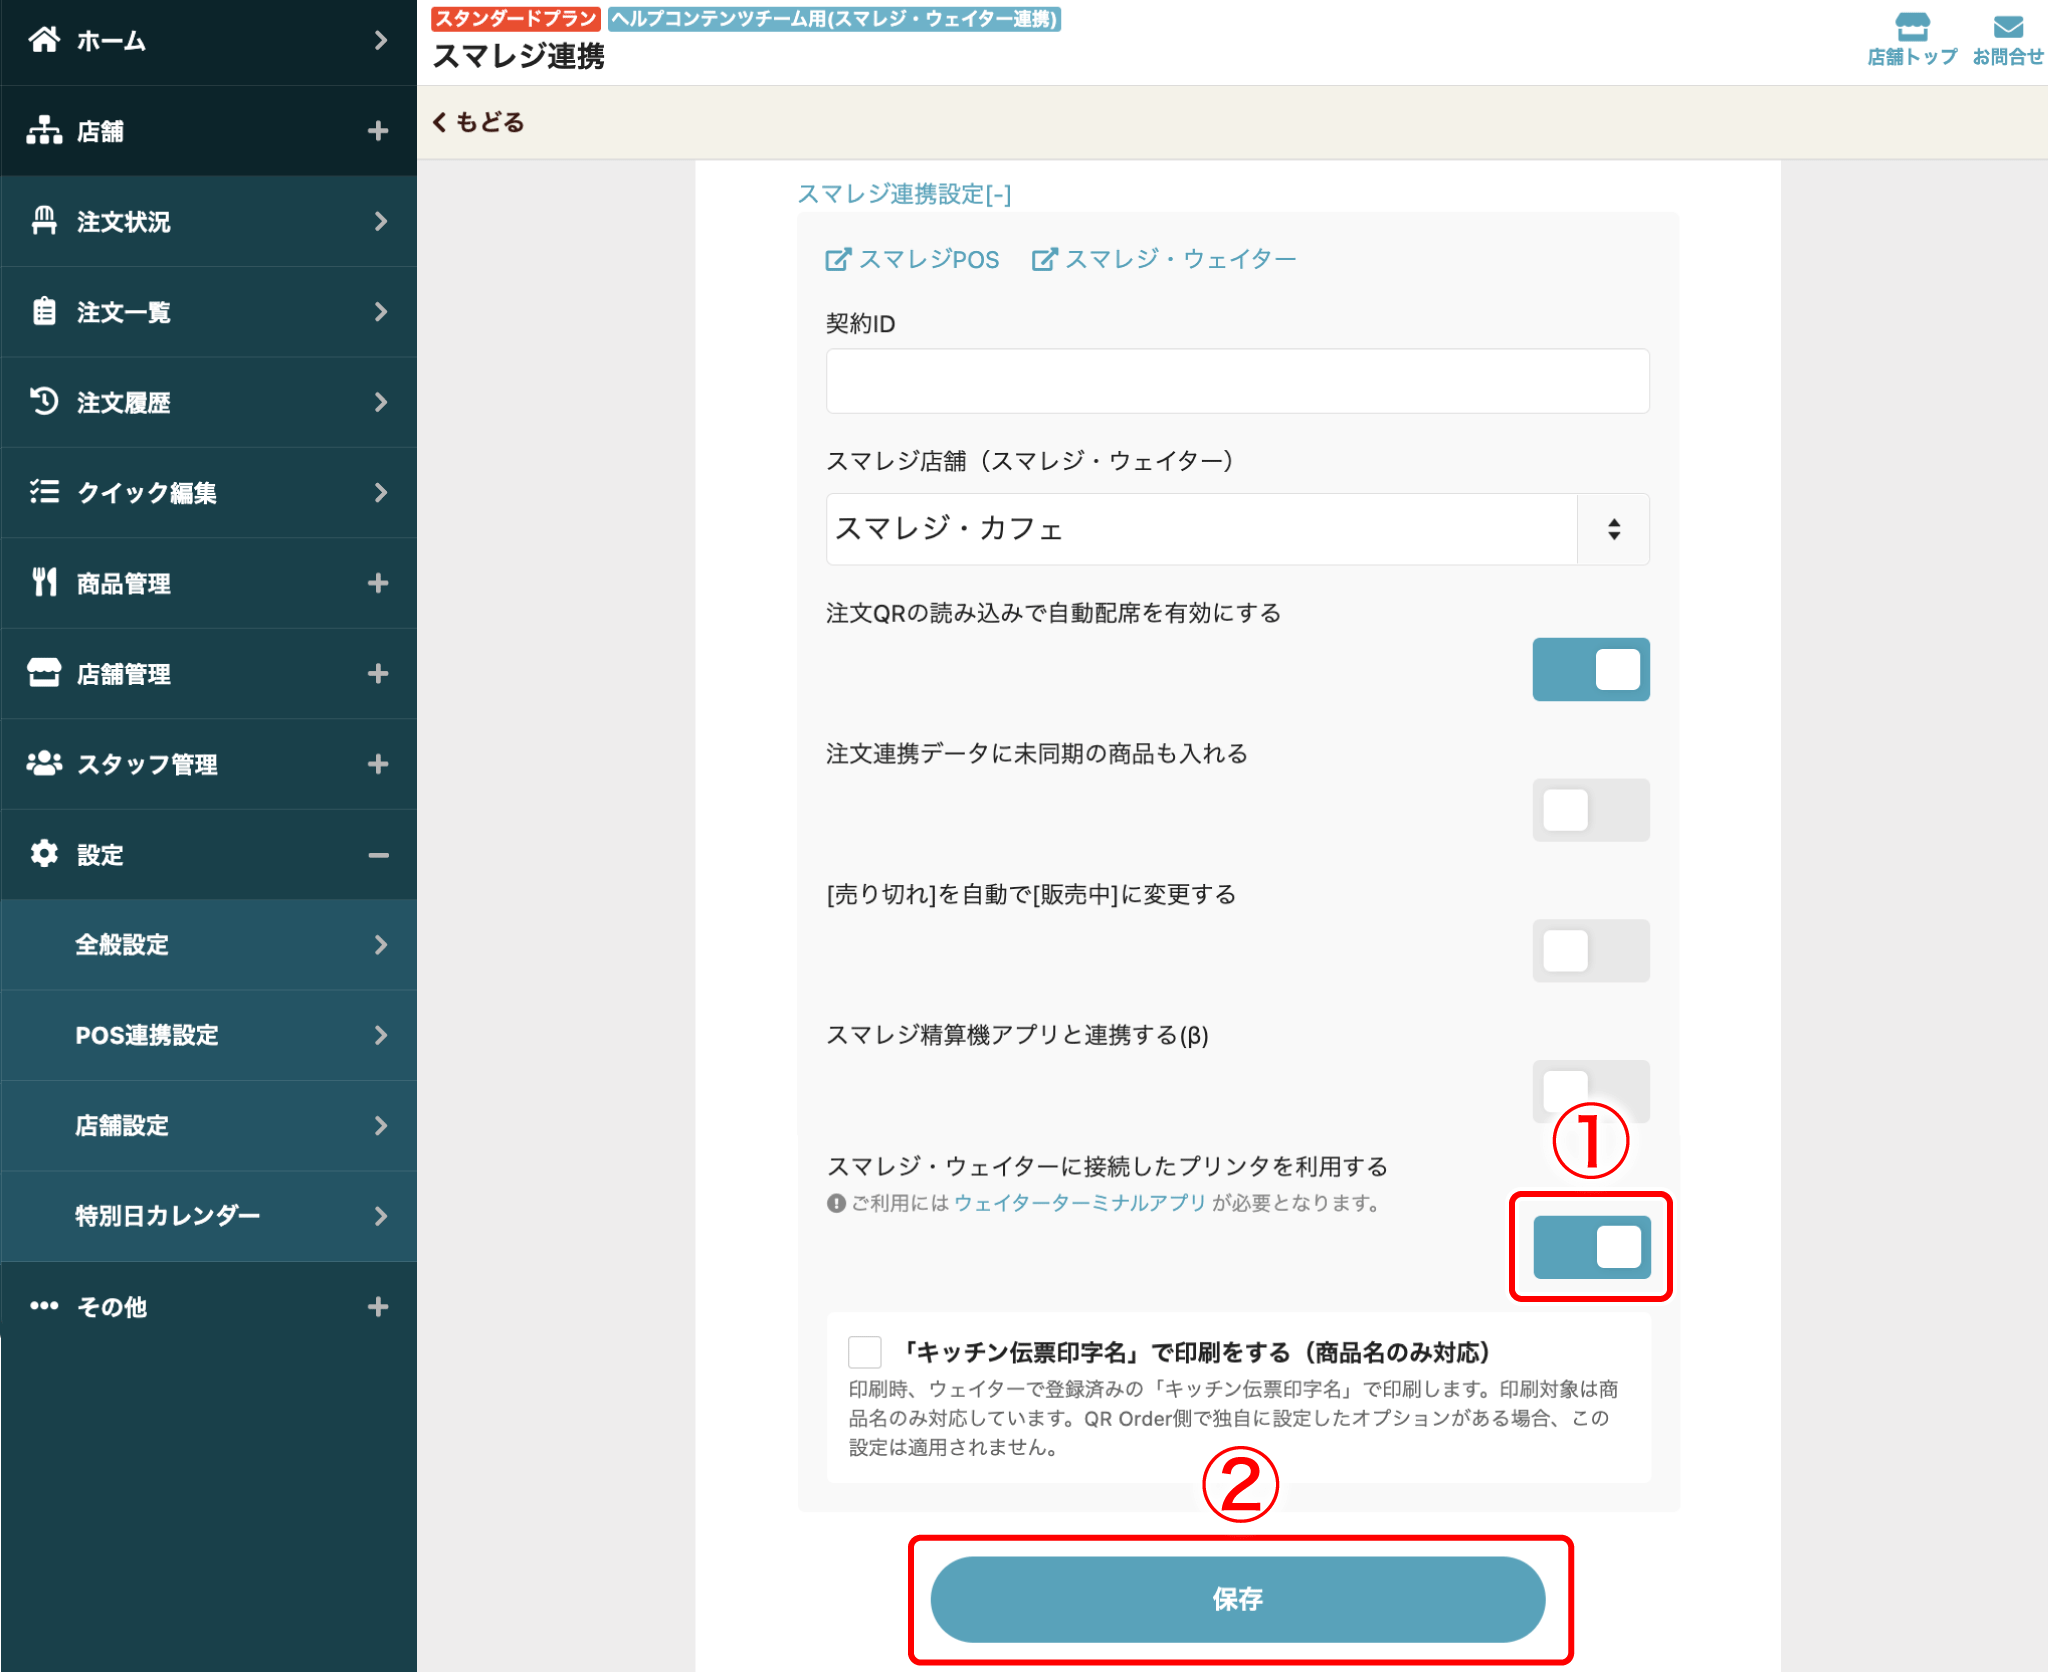The image size is (2048, 1672).
Task: Click the 保存 button
Action: click(x=1237, y=1599)
